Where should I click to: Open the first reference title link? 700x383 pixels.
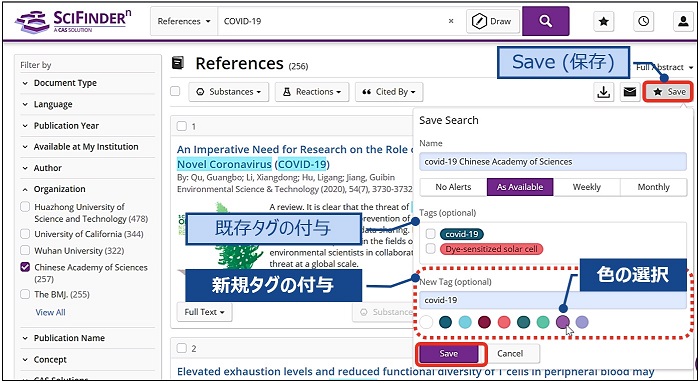coord(295,157)
